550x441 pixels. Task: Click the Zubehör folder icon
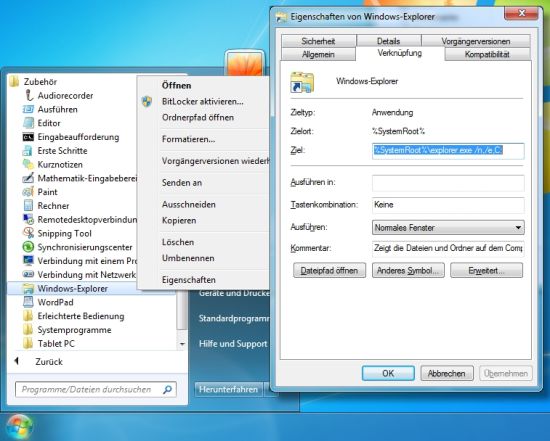point(14,82)
